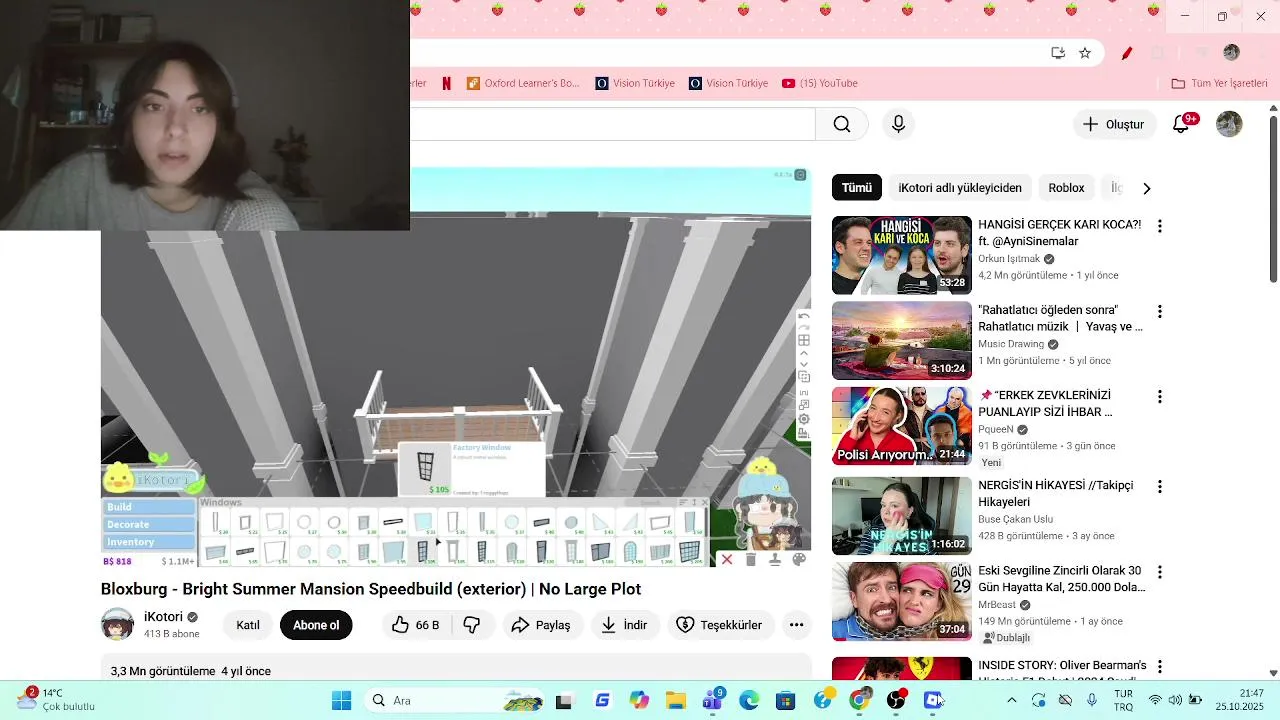
Task: Open options for INSIDE STORY Oliver Bearman video
Action: (1159, 667)
